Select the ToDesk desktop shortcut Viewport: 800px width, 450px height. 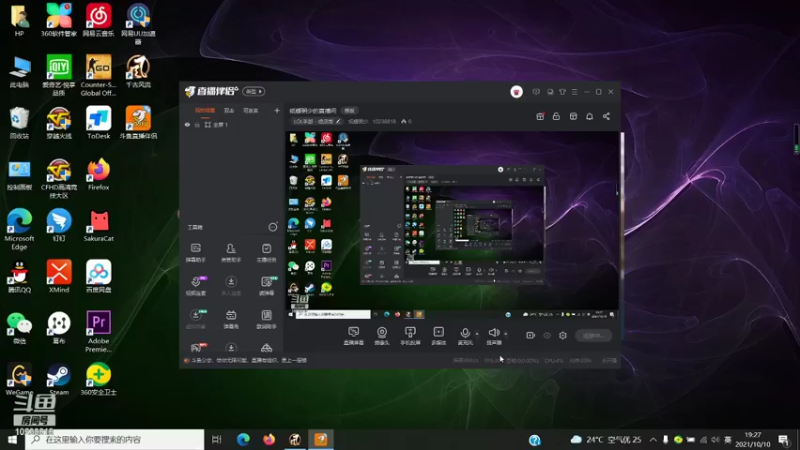(x=98, y=123)
